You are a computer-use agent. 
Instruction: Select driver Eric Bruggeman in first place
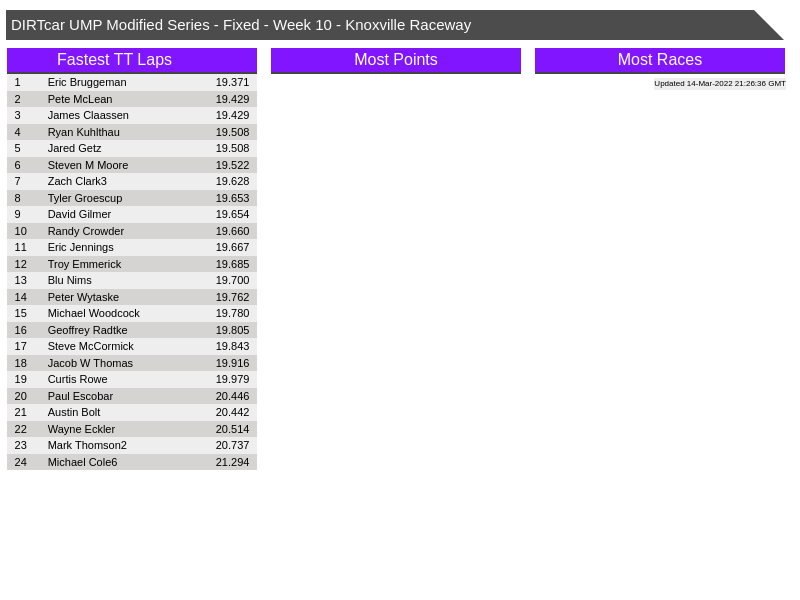click(87, 82)
